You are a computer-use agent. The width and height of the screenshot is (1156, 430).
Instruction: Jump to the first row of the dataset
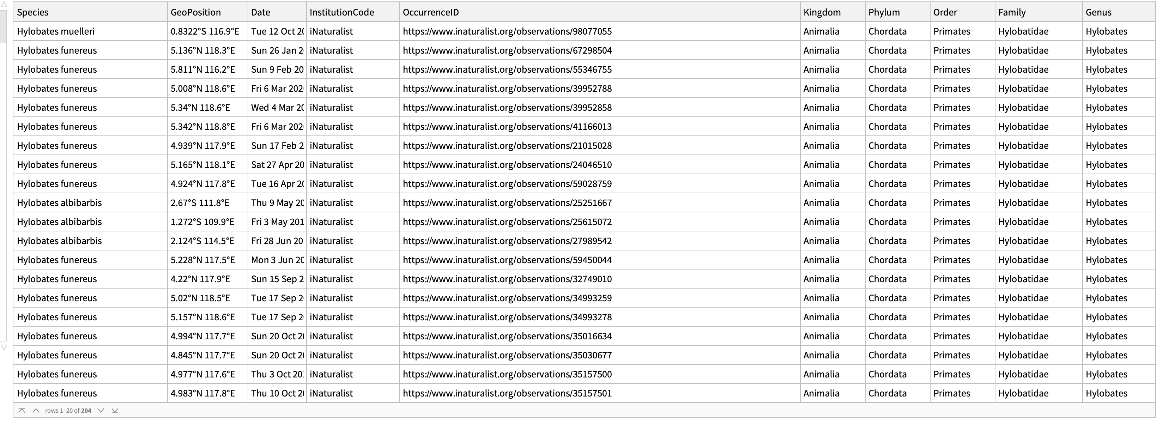click(21, 411)
